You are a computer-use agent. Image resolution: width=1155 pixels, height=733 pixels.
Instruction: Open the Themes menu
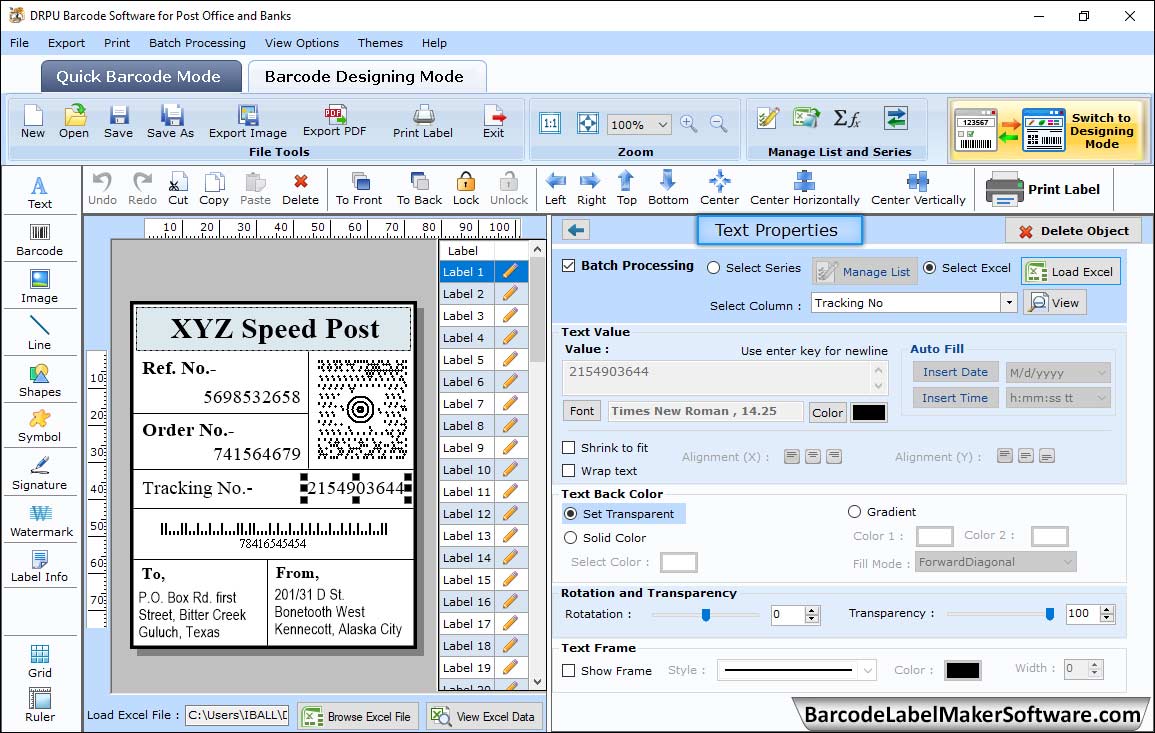(380, 43)
